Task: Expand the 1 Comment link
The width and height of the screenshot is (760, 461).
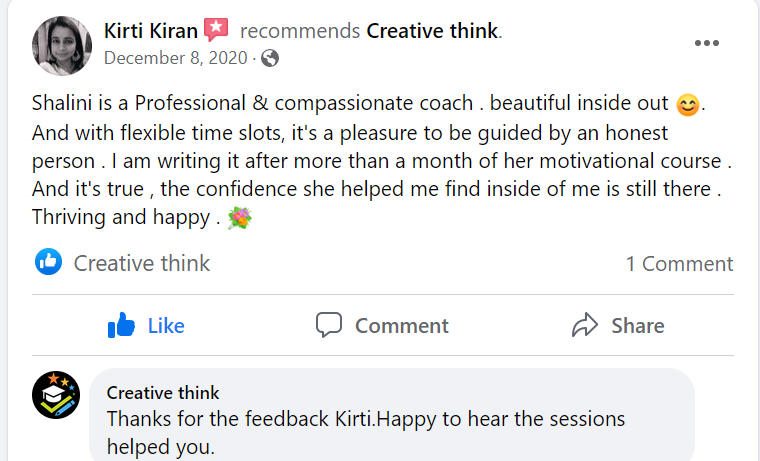Action: 679,264
